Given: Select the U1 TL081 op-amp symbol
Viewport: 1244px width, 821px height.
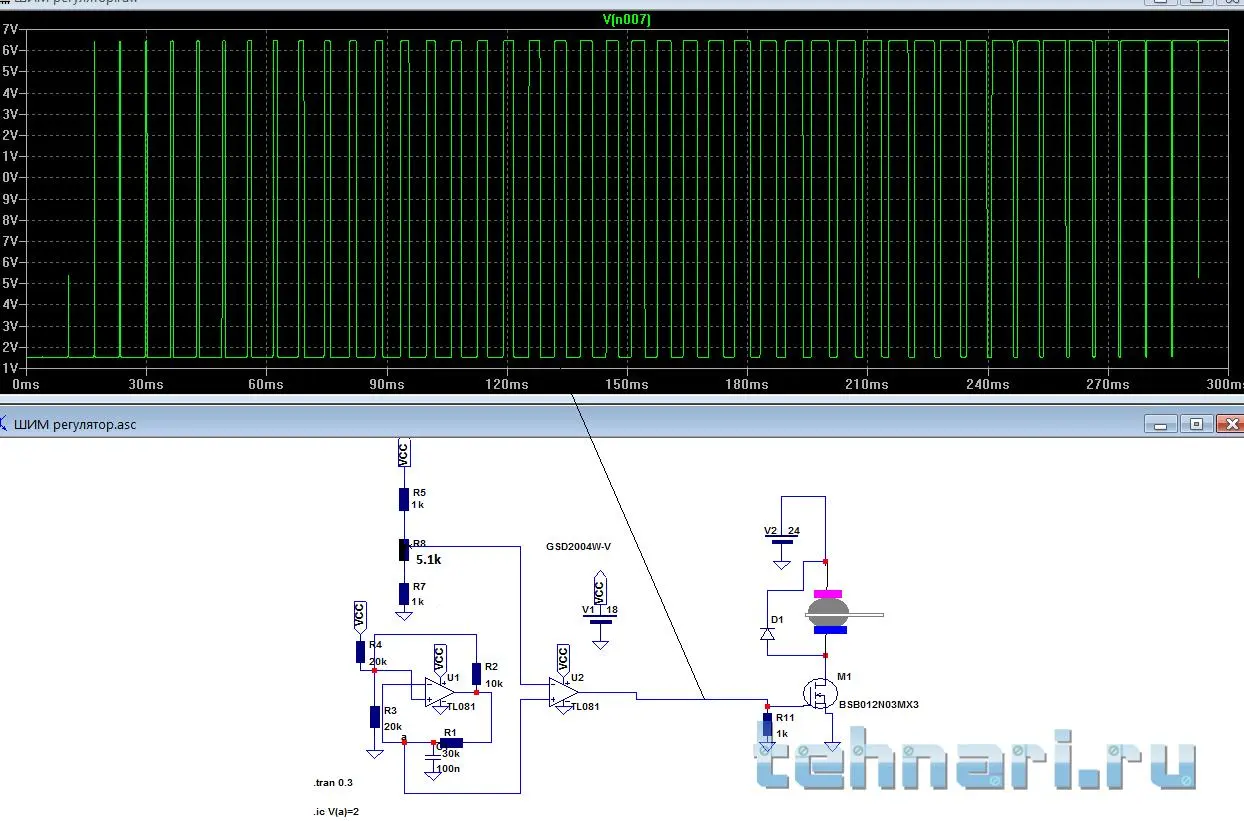Looking at the screenshot, I should tap(438, 692).
